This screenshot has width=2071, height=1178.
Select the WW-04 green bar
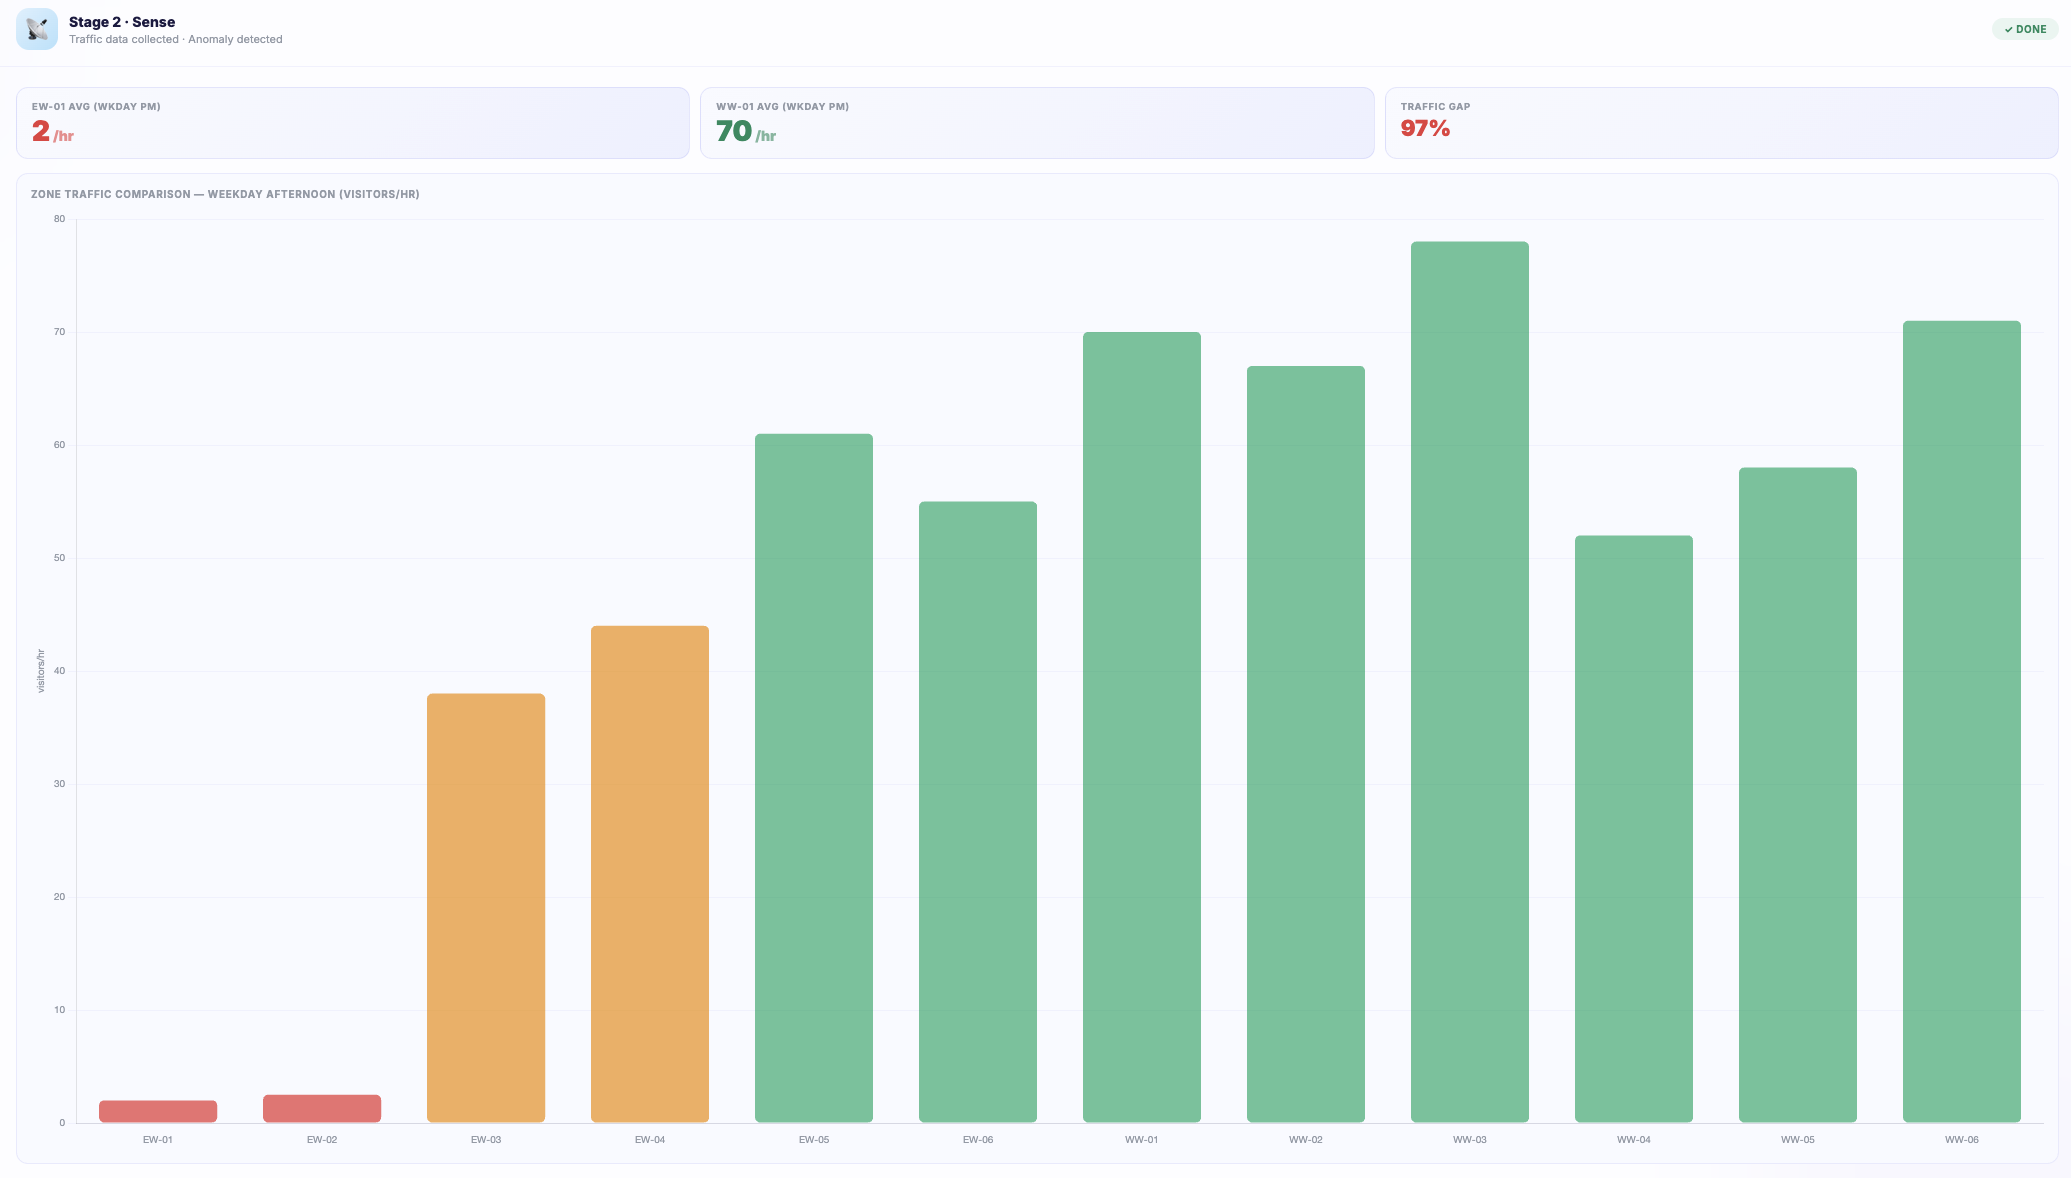1634,829
